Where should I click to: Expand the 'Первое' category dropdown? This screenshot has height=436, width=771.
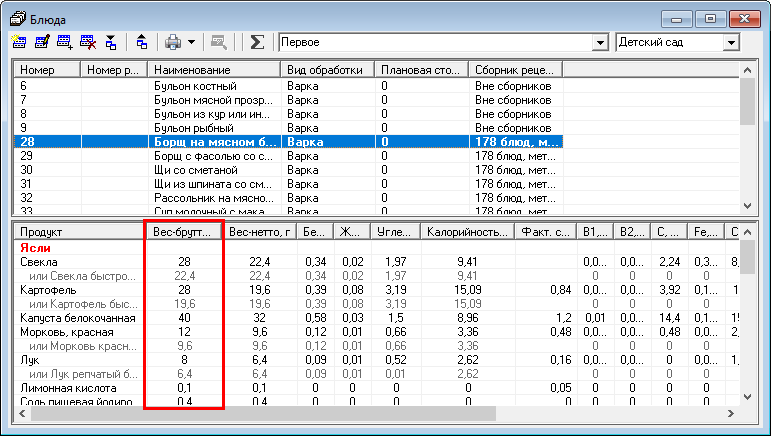point(600,43)
